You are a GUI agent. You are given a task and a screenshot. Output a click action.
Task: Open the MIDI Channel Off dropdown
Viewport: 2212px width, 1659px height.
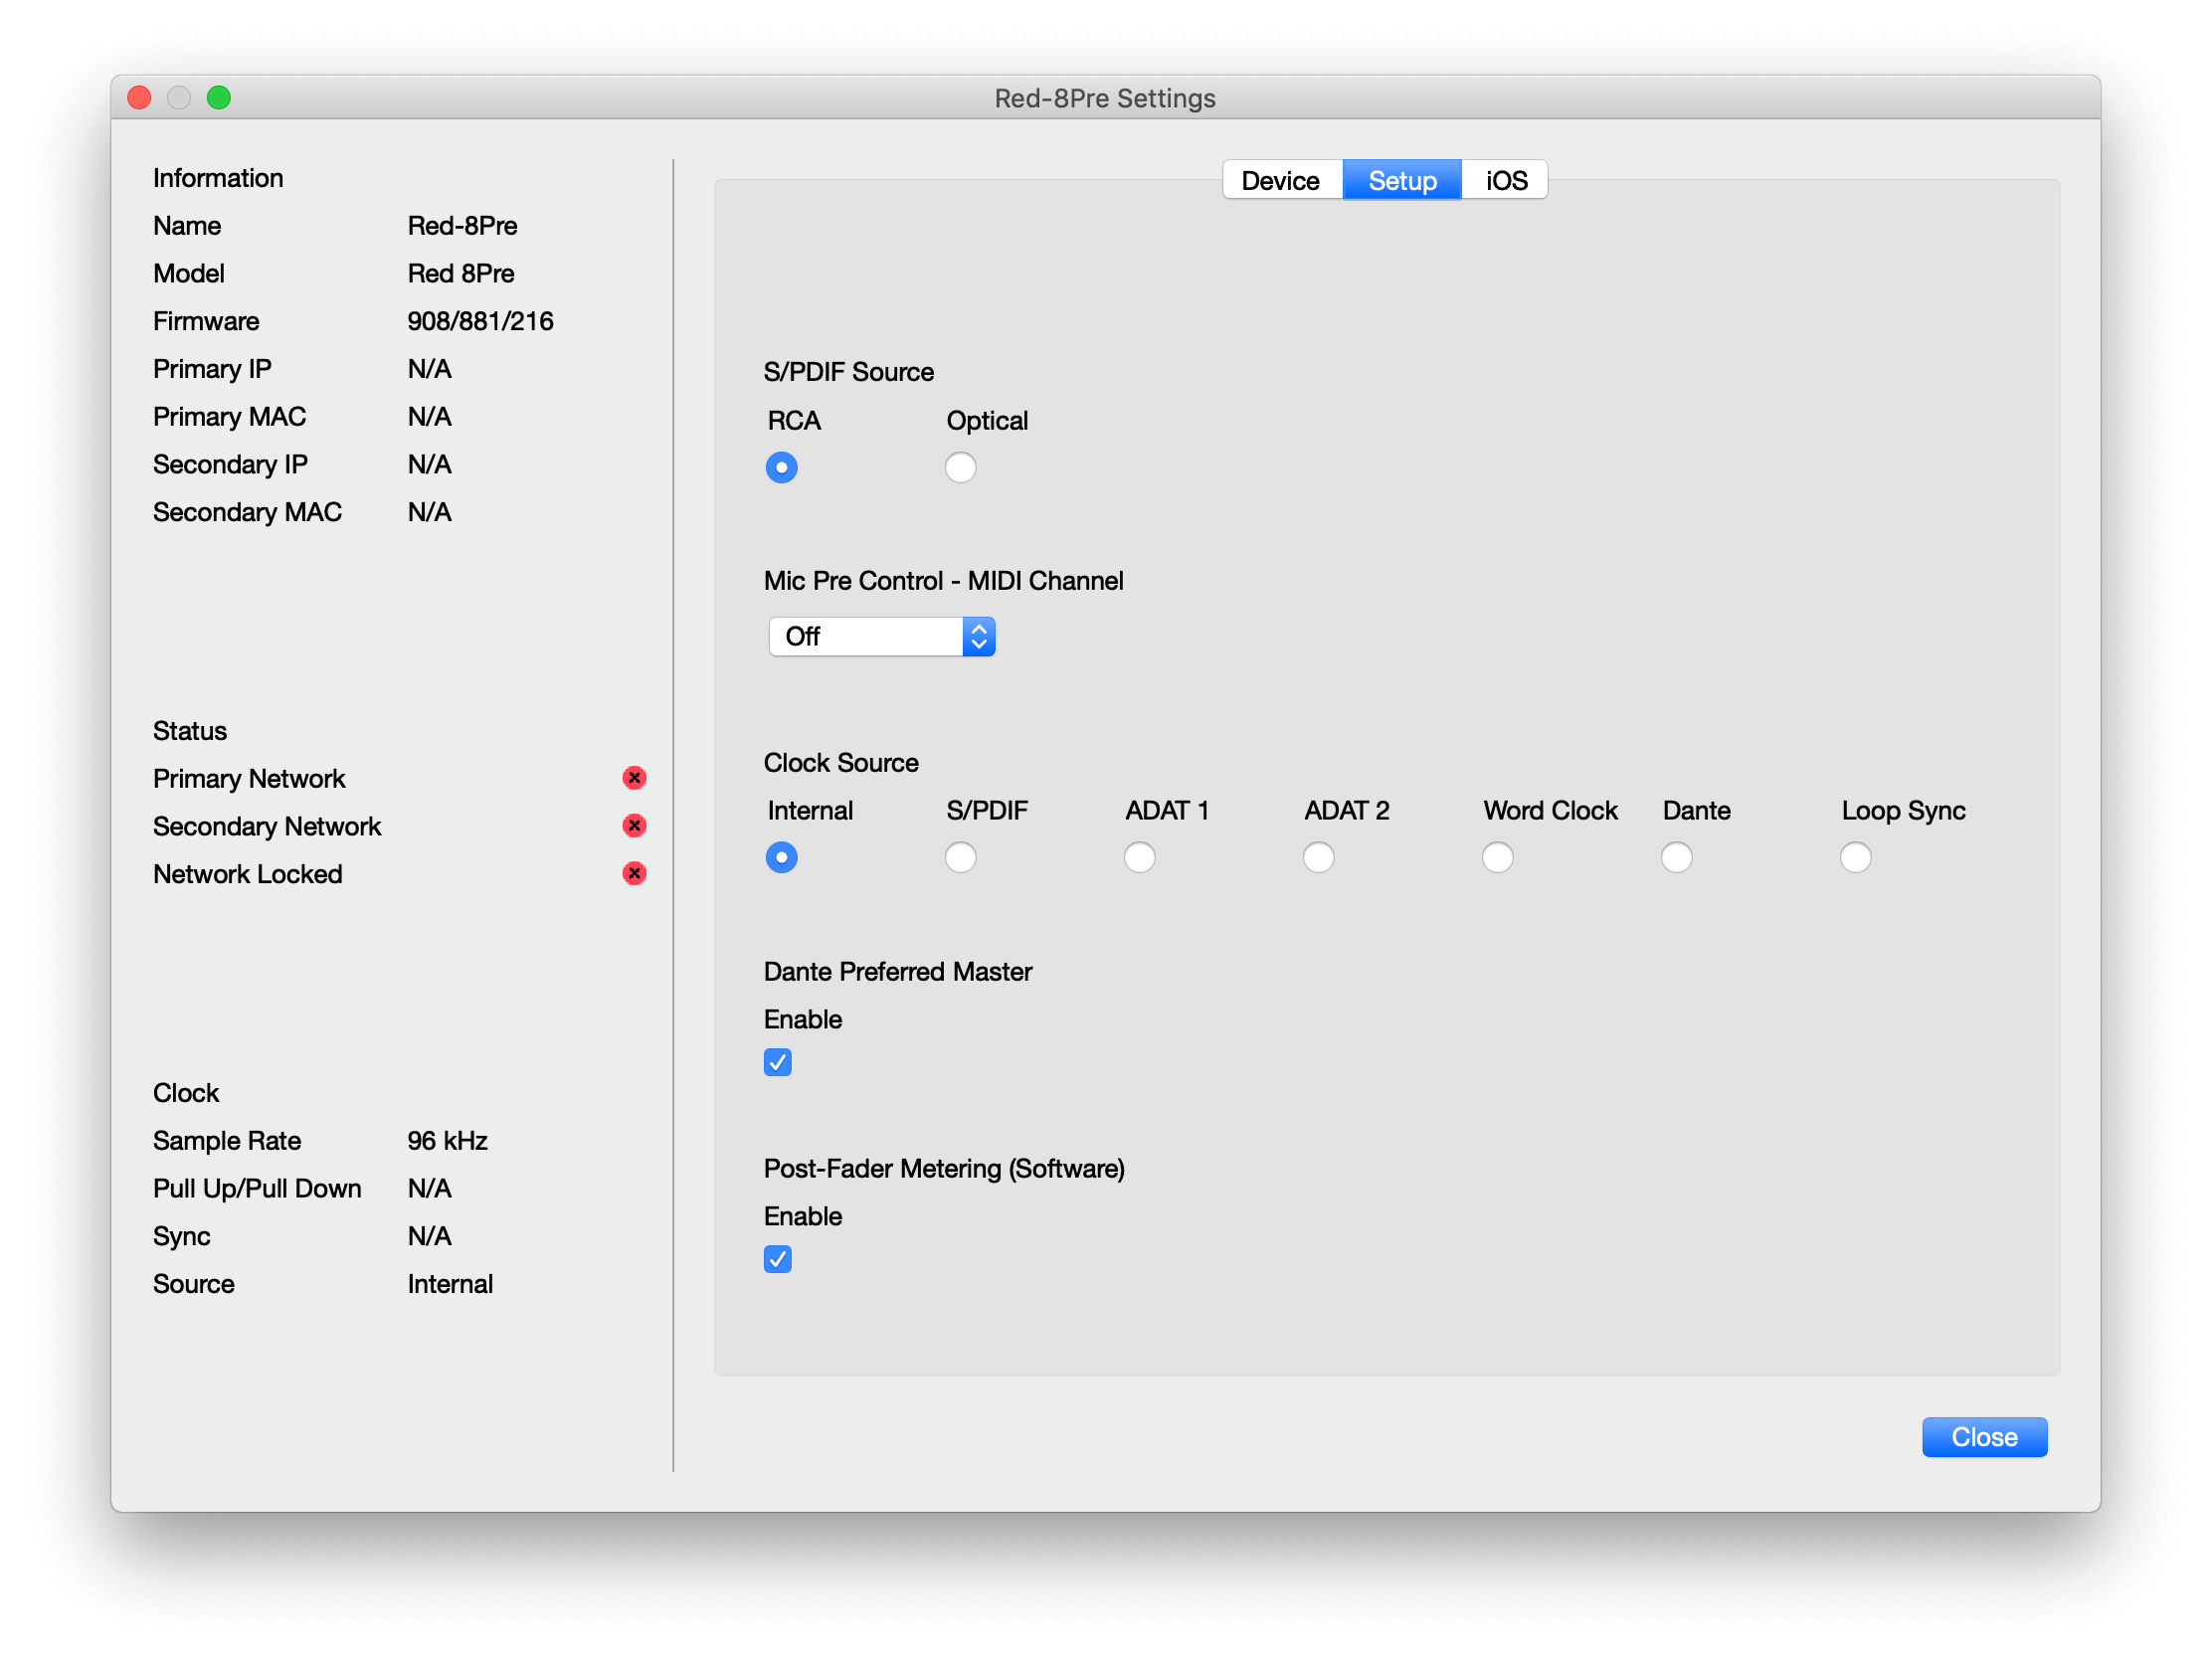click(x=881, y=637)
